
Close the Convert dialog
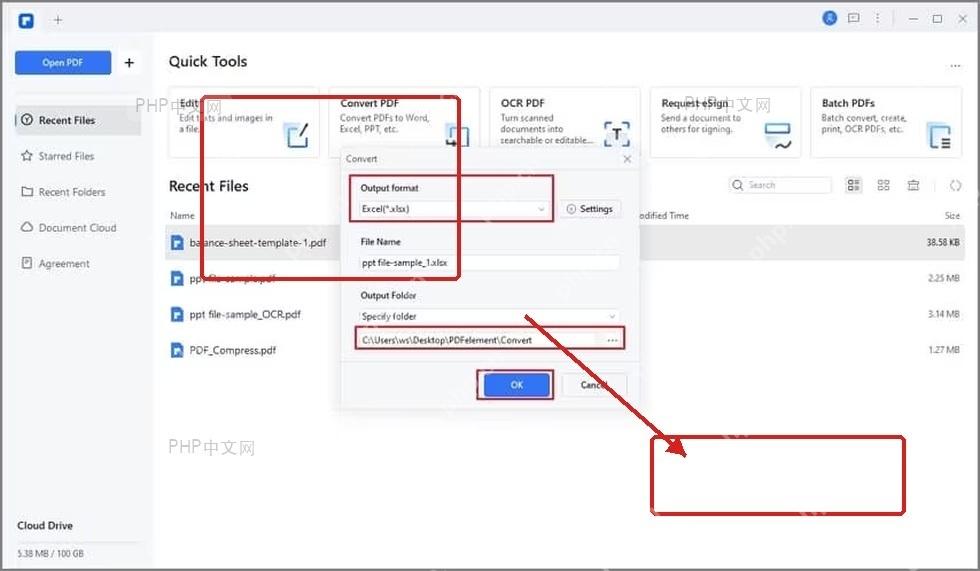[627, 159]
